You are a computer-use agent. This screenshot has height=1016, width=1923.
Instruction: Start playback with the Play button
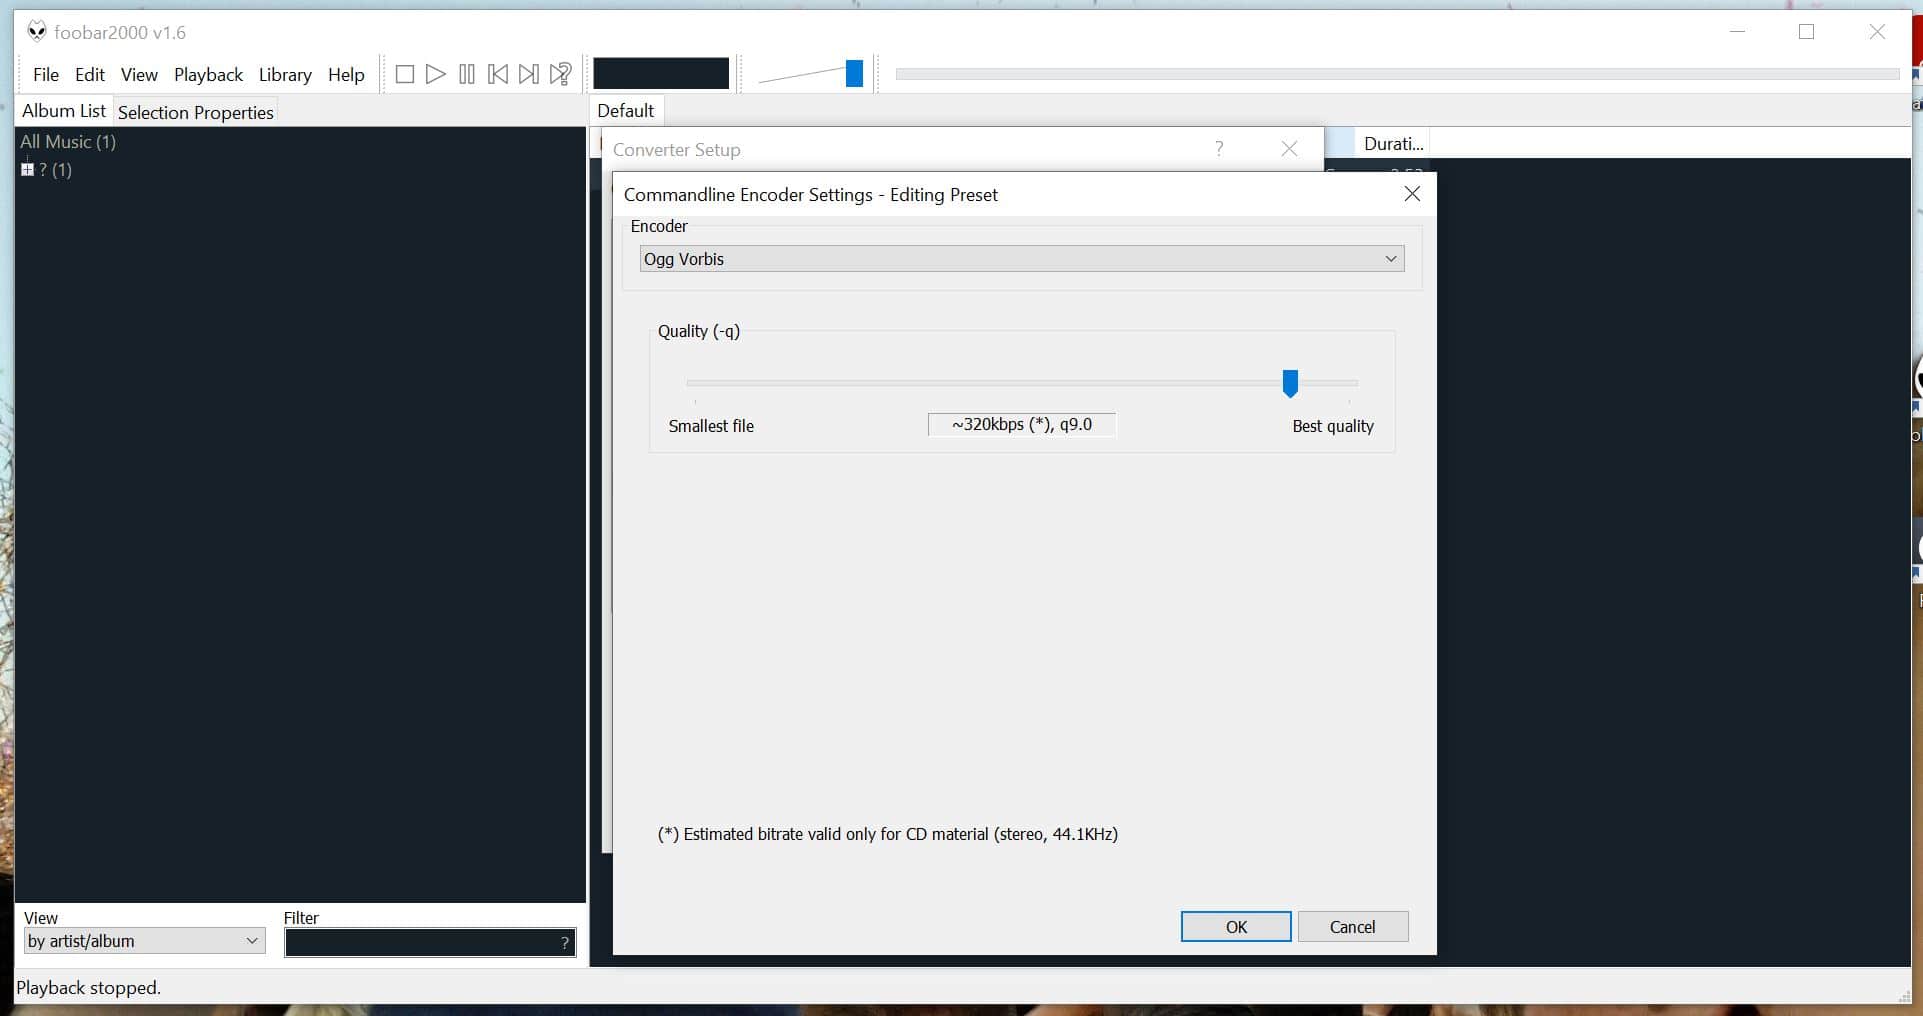point(436,74)
